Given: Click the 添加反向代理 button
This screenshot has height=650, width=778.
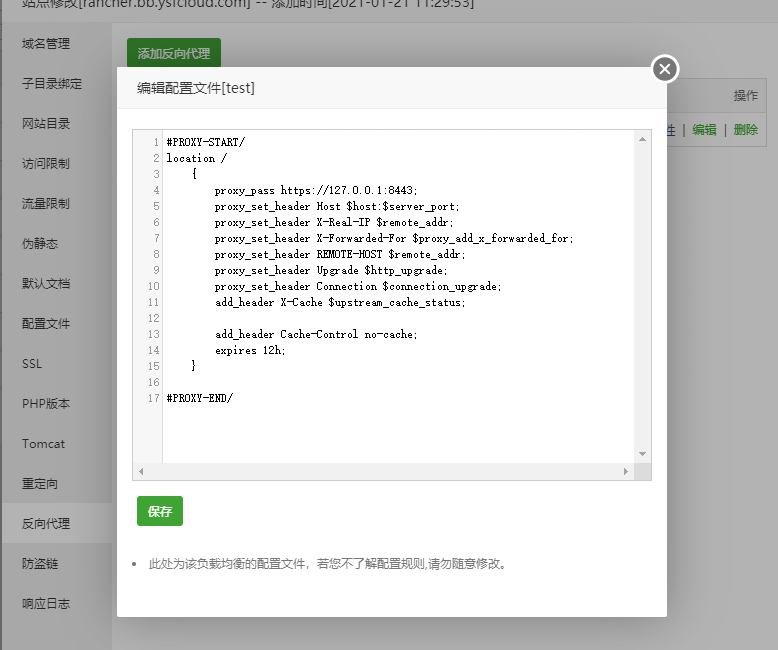Looking at the screenshot, I should tap(174, 53).
